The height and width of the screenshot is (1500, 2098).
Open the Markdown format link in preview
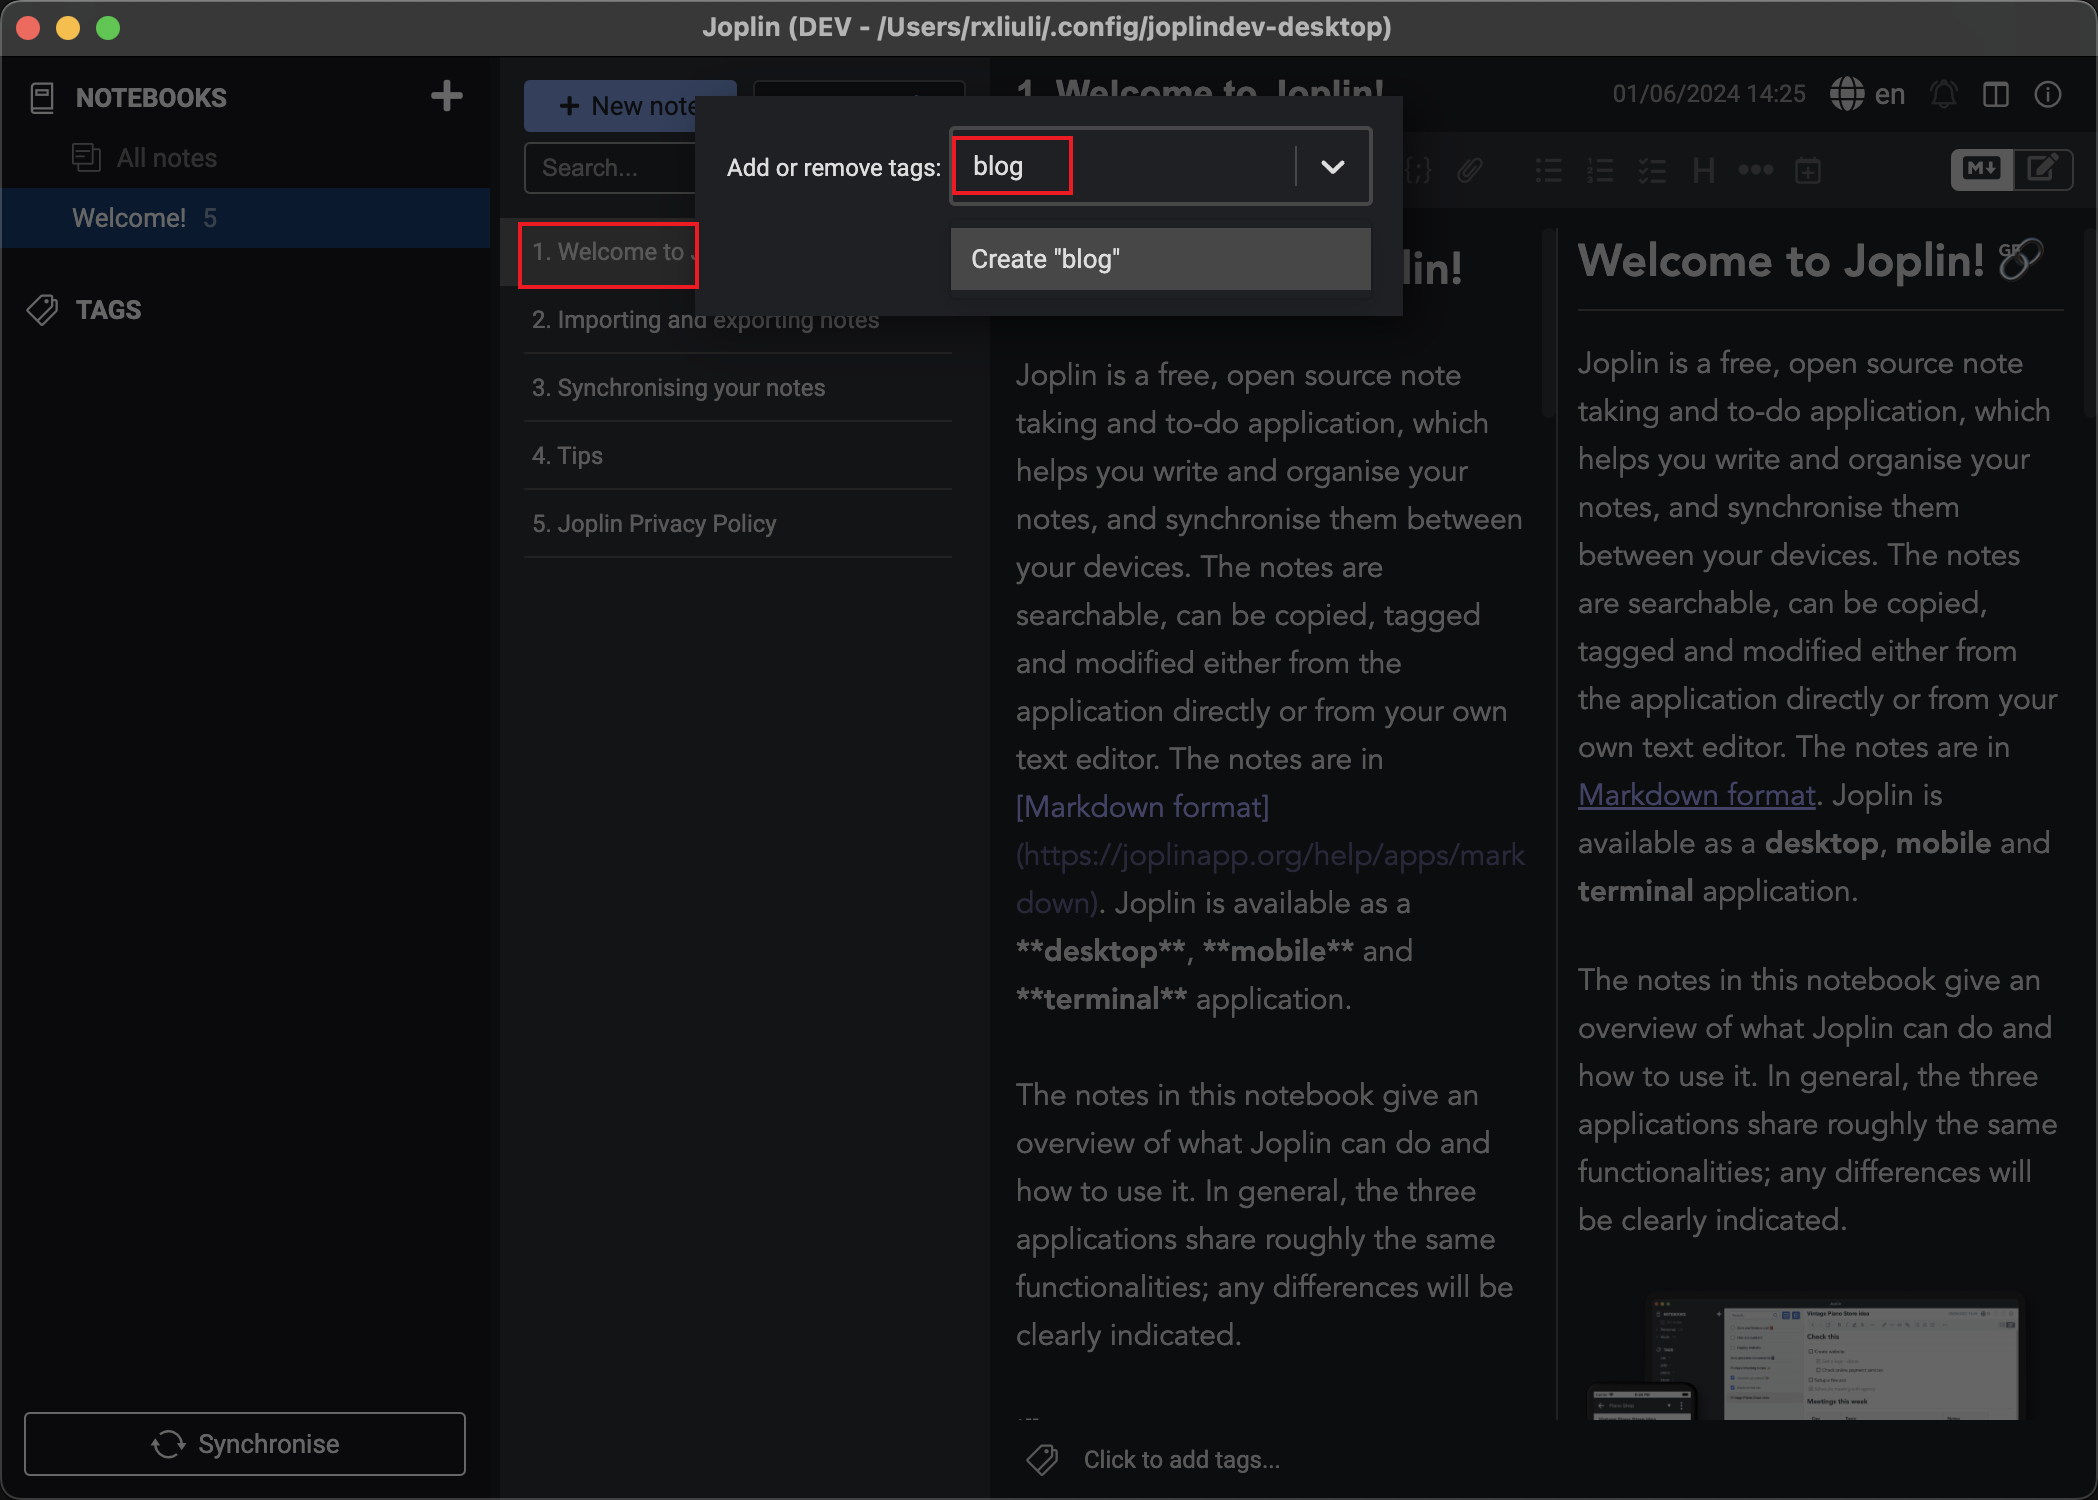1696,795
